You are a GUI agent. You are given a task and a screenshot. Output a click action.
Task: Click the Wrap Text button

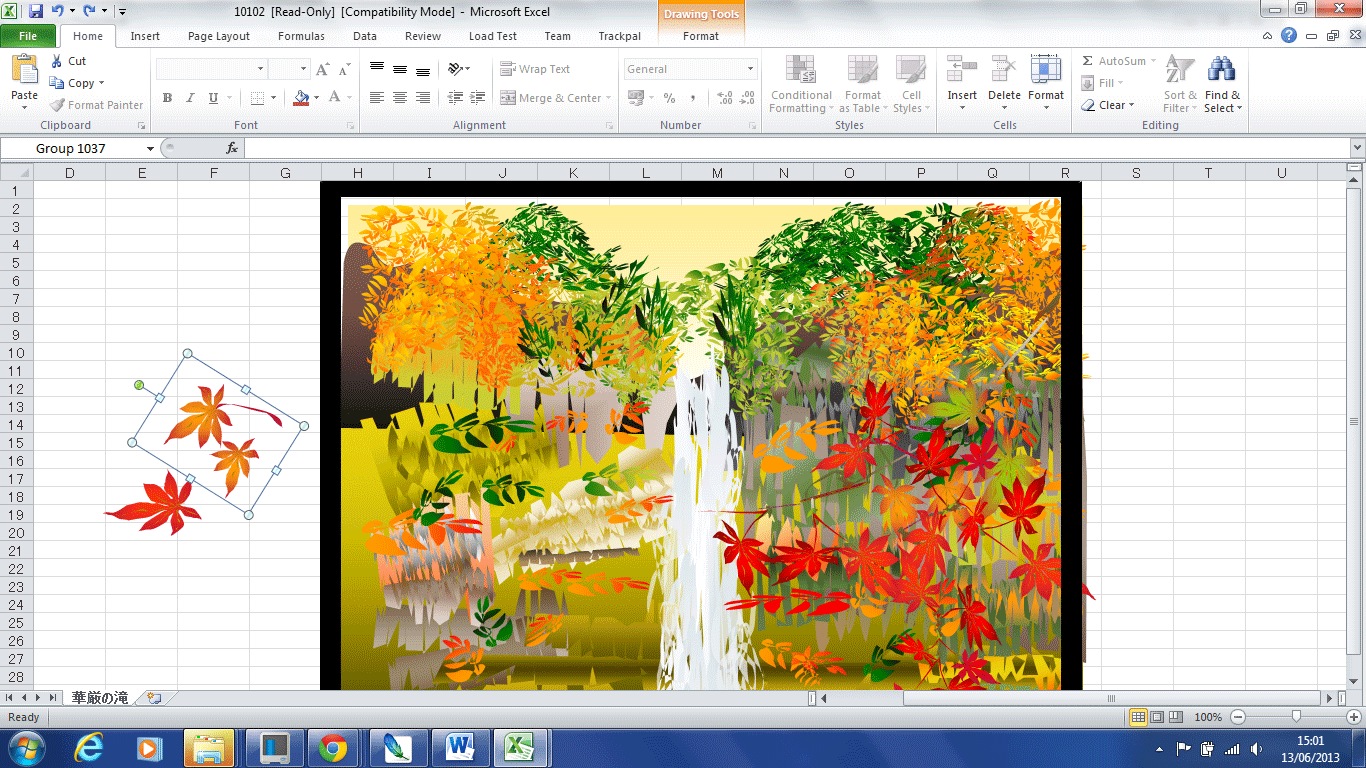[535, 69]
